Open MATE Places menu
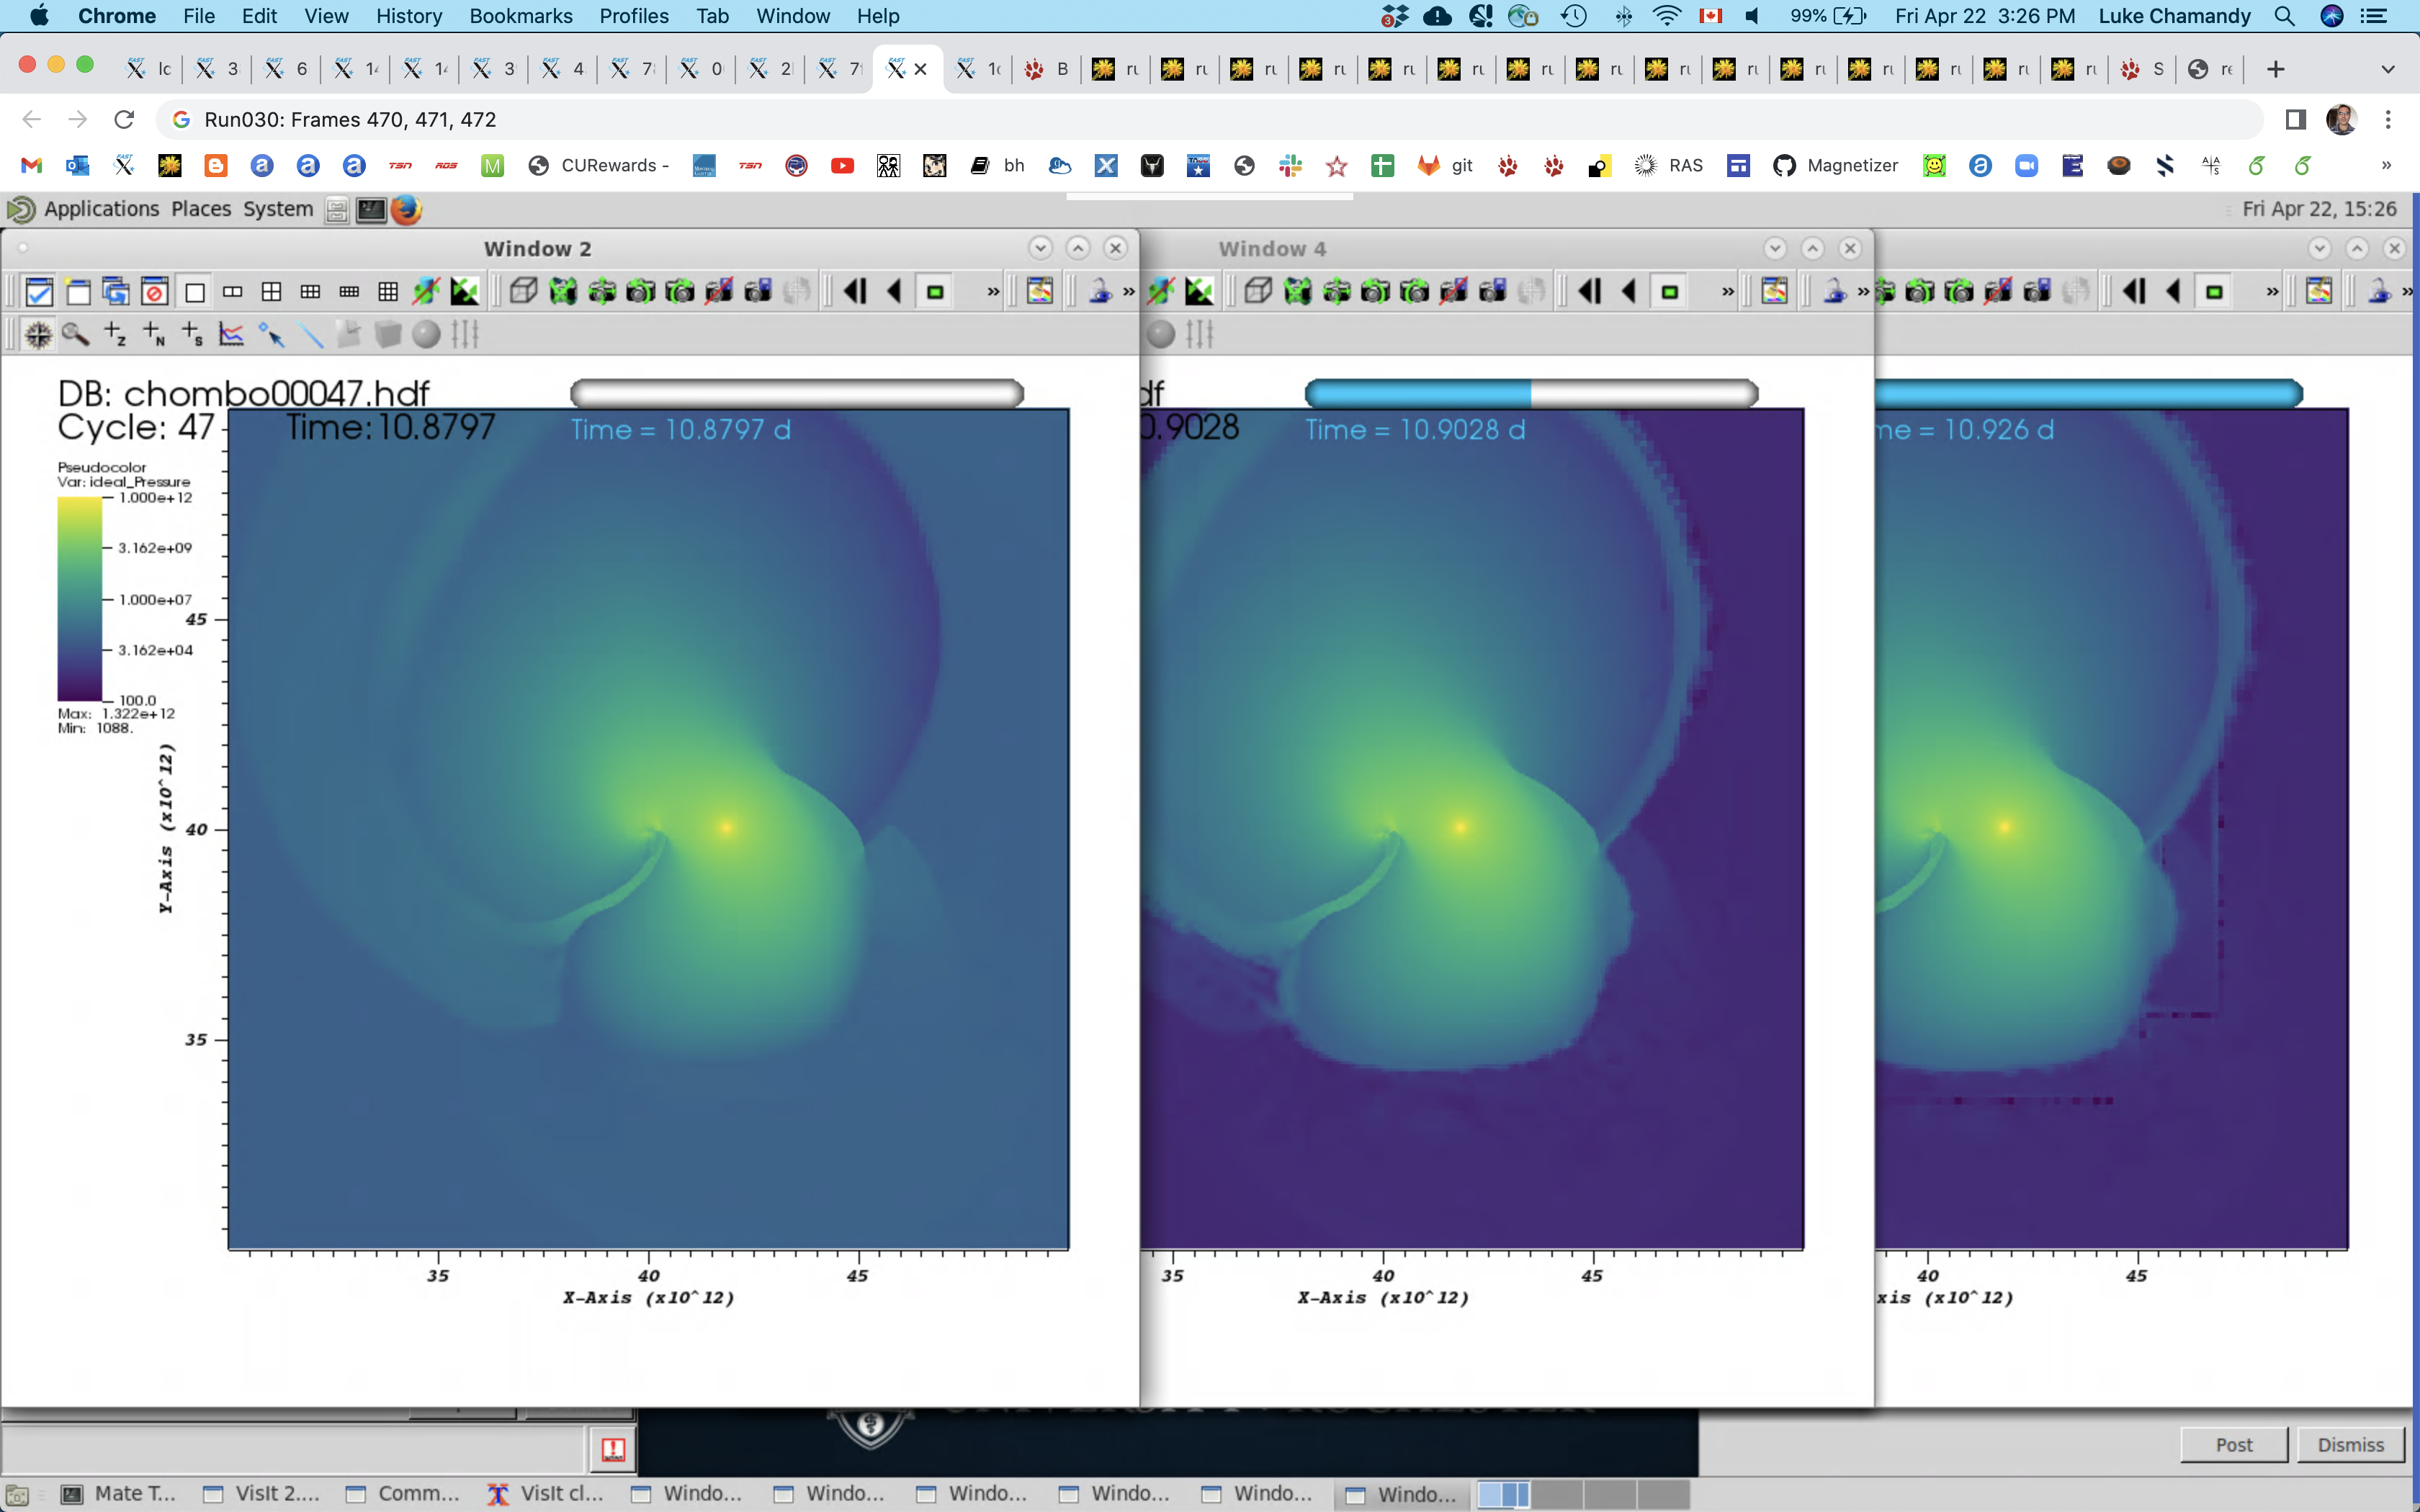Screen dimensions: 2420x1512 point(201,208)
